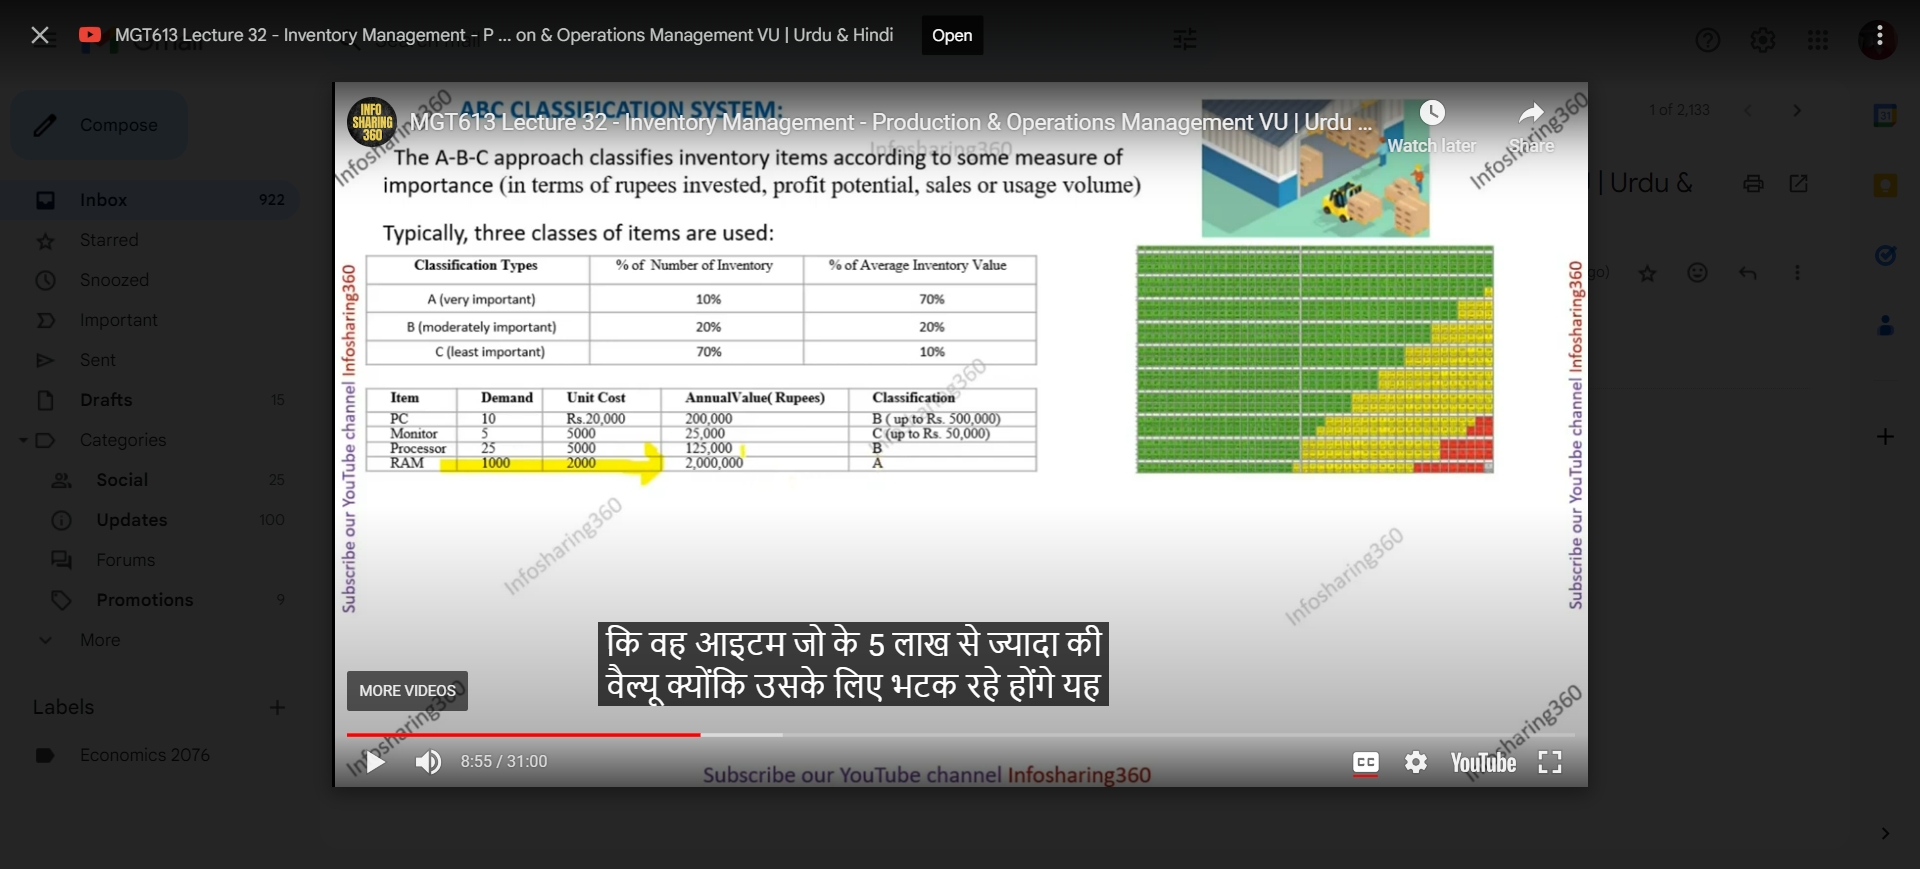The width and height of the screenshot is (1920, 869).
Task: Enter fullscreen video mode
Action: click(x=1550, y=762)
